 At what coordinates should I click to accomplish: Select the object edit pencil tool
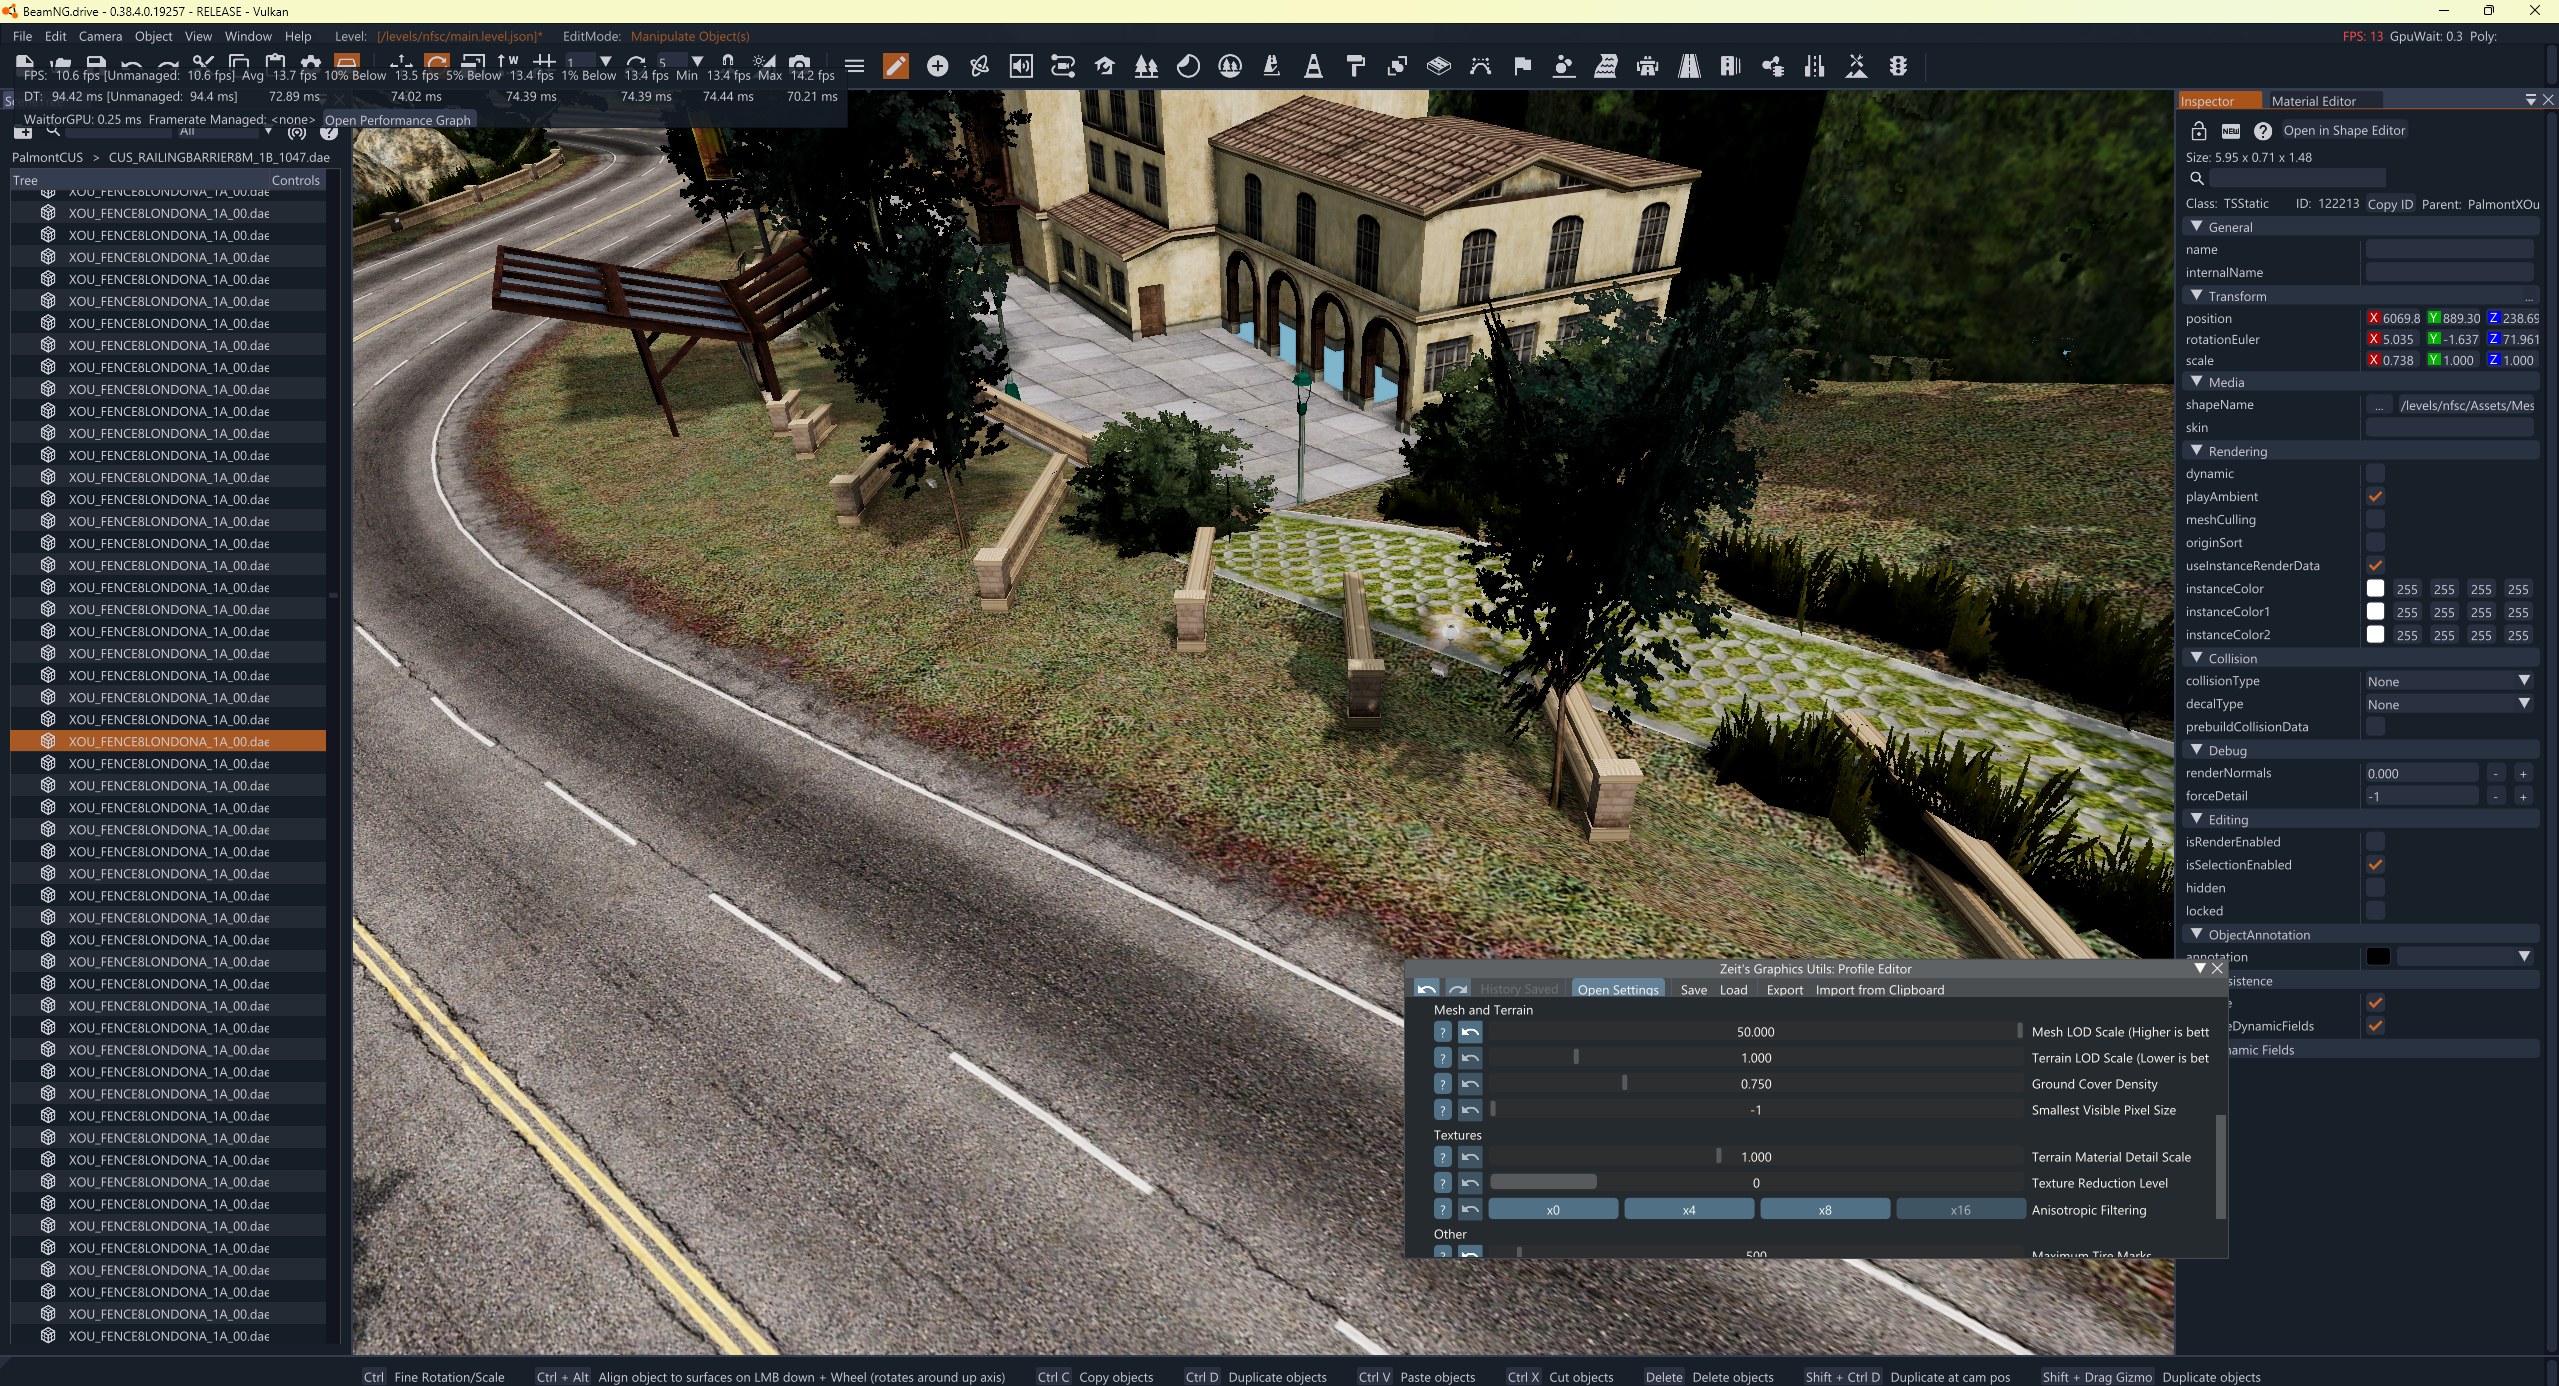pyautogui.click(x=895, y=67)
